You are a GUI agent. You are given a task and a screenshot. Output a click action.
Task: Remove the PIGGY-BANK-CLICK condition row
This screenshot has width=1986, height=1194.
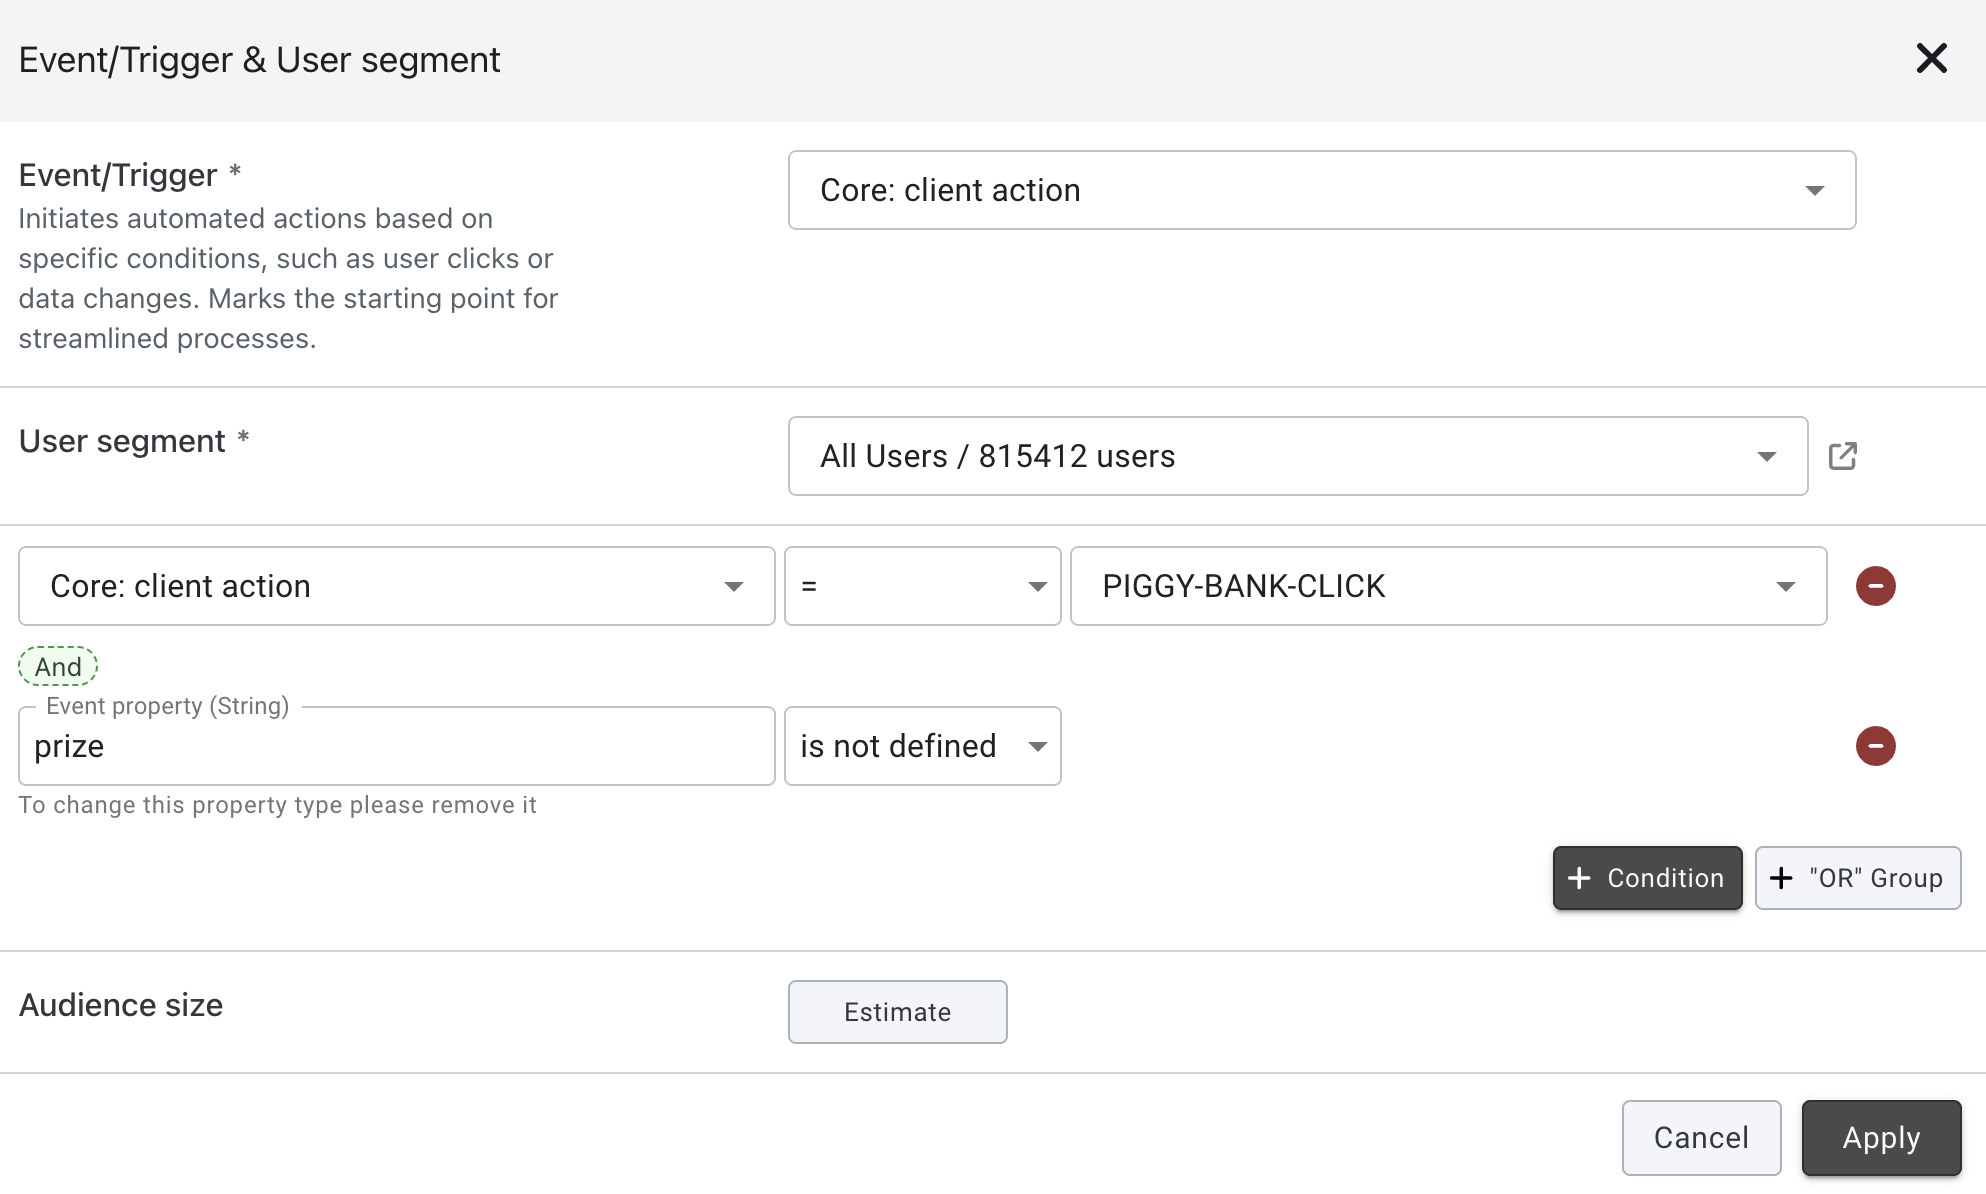point(1875,586)
